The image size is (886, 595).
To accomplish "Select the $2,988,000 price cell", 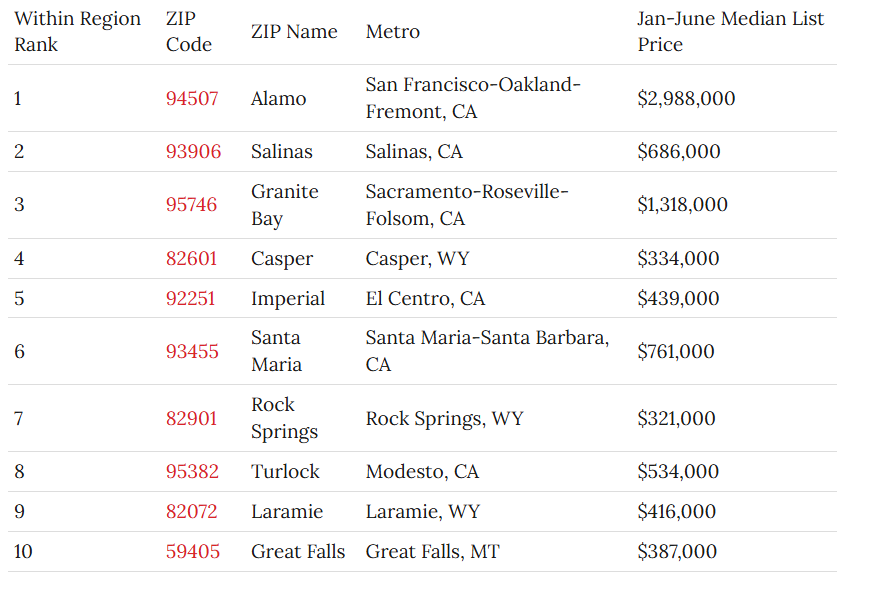I will [x=686, y=98].
